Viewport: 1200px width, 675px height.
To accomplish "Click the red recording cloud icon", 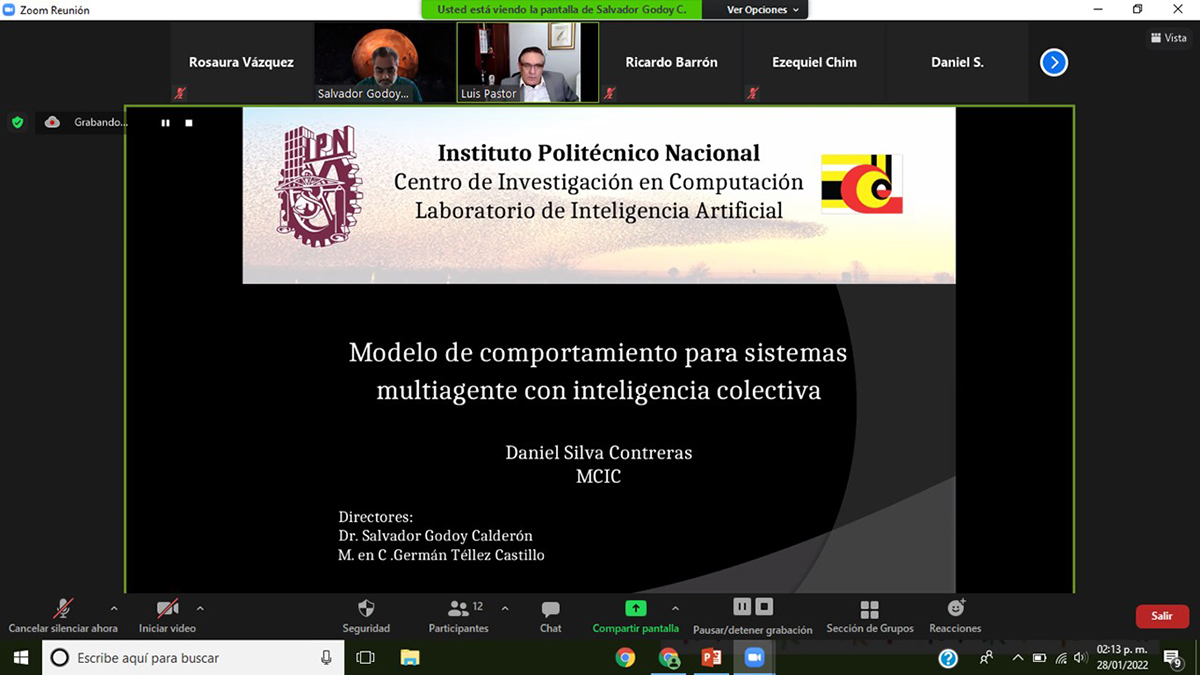I will (x=53, y=122).
